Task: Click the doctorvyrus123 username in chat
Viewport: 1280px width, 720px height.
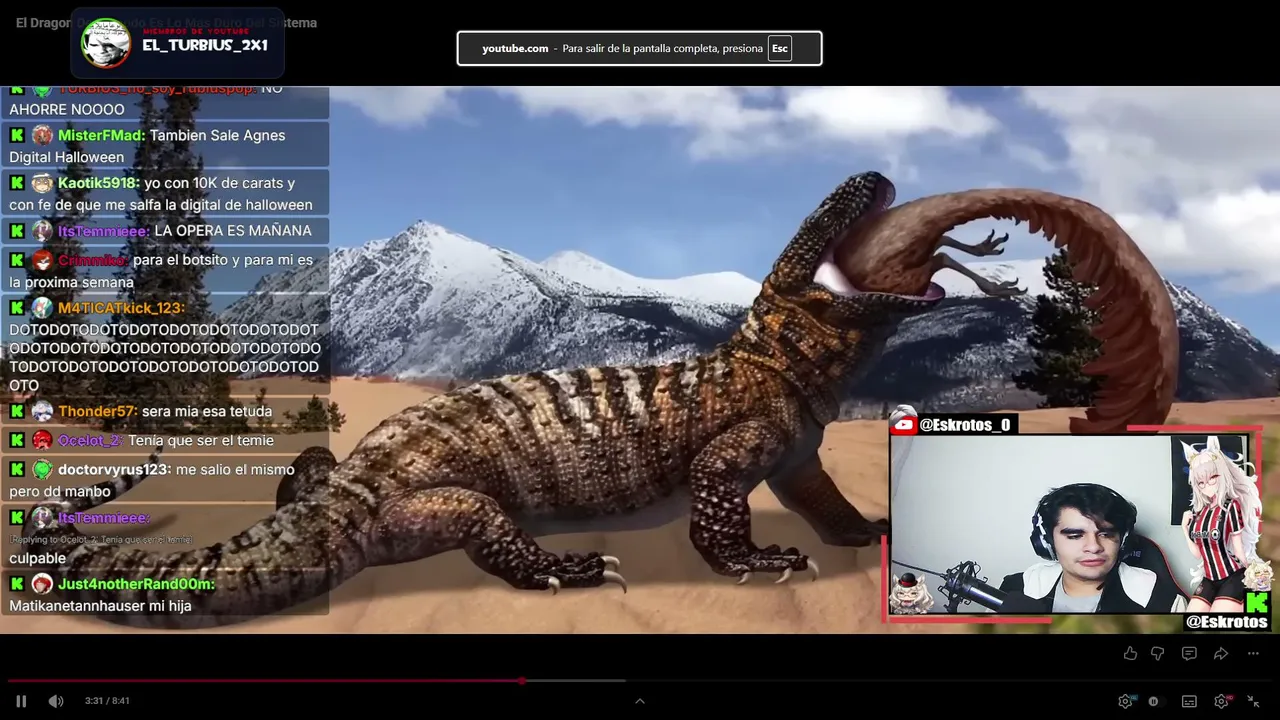Action: (114, 469)
